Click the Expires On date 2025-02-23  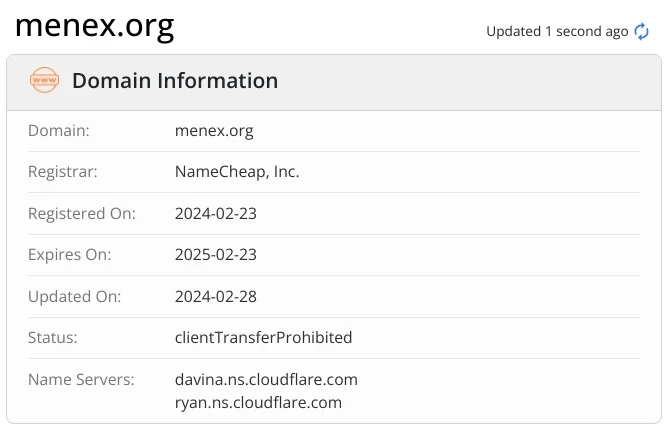point(216,255)
